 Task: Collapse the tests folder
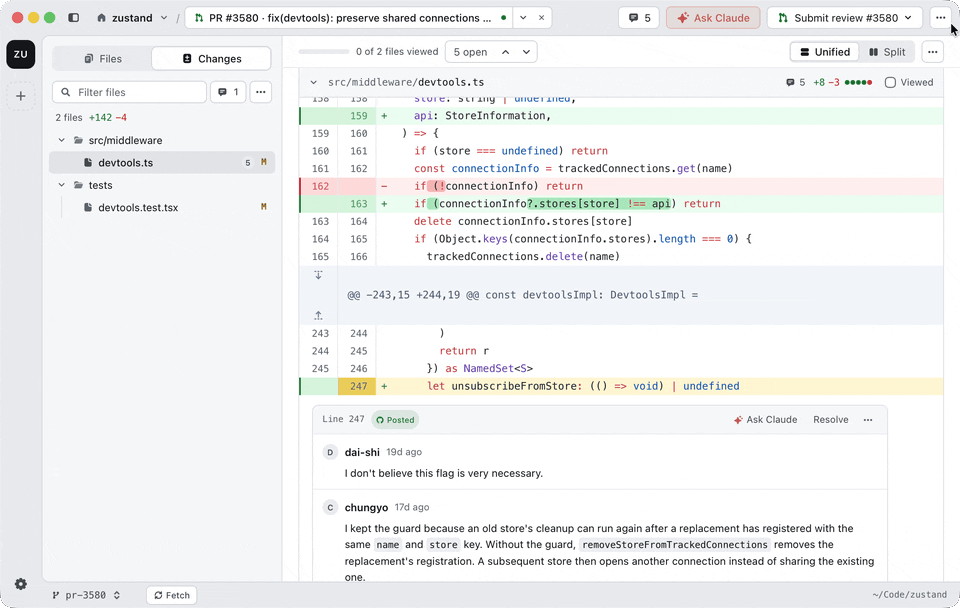point(61,185)
